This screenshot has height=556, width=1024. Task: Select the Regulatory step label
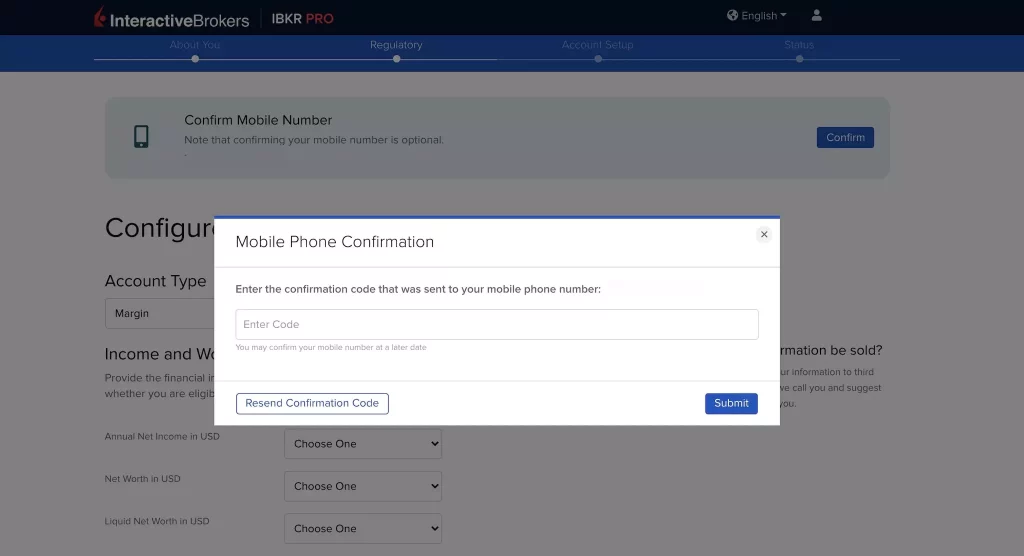point(396,45)
